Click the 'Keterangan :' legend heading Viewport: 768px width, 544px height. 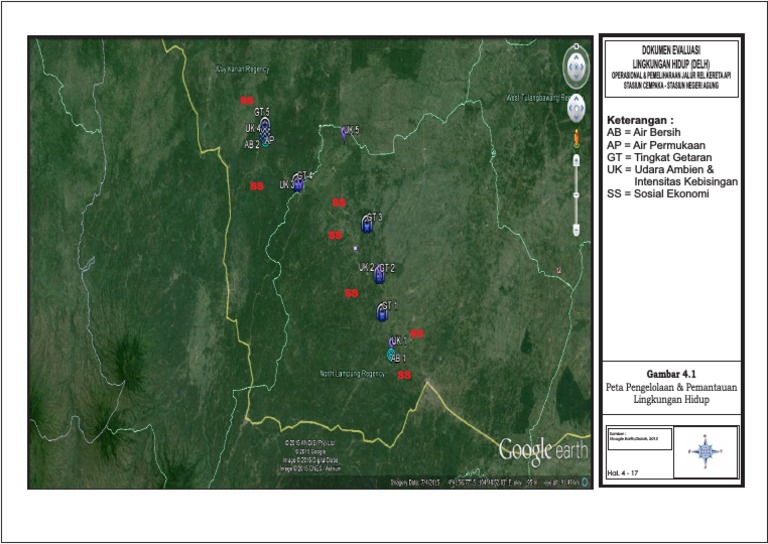(640, 120)
